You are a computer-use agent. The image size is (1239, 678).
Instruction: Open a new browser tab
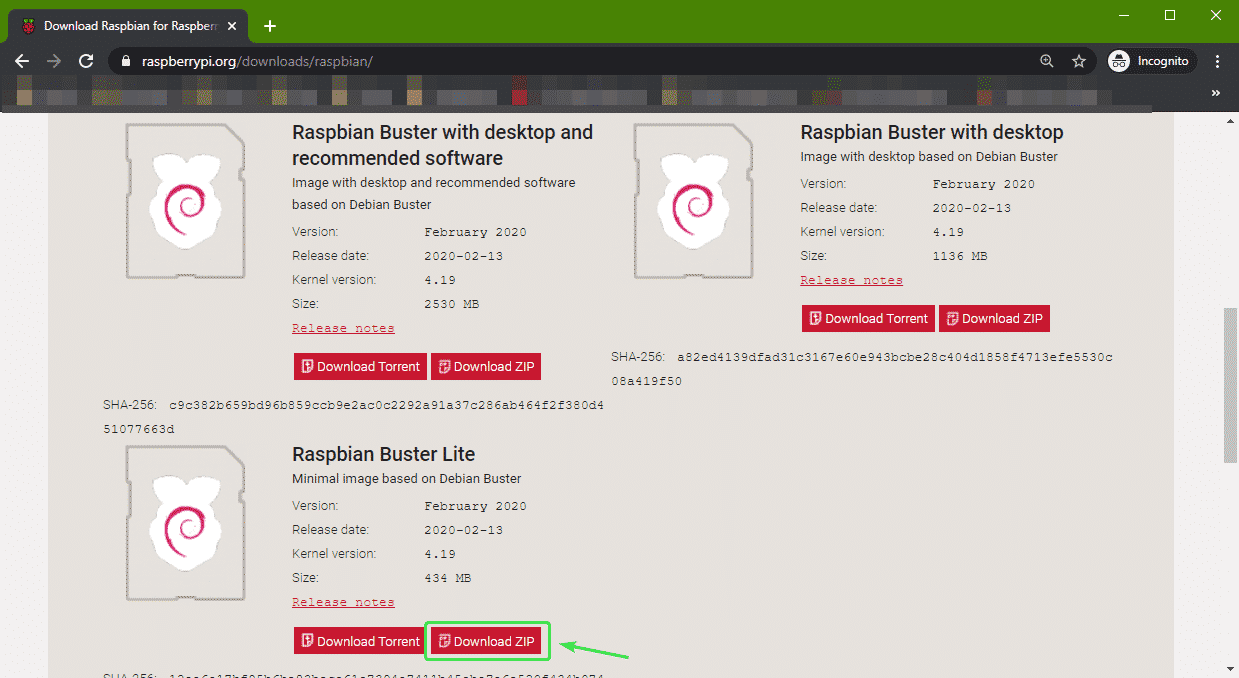pyautogui.click(x=269, y=26)
